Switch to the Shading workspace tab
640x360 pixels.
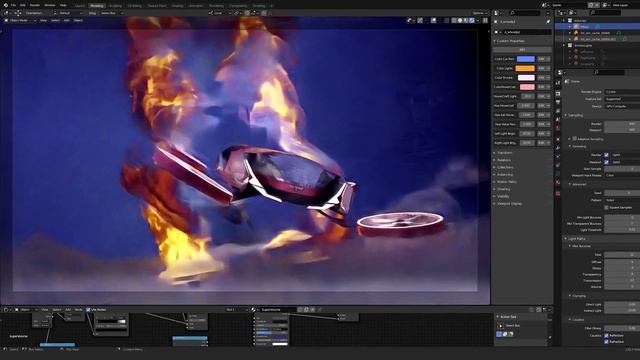point(177,6)
